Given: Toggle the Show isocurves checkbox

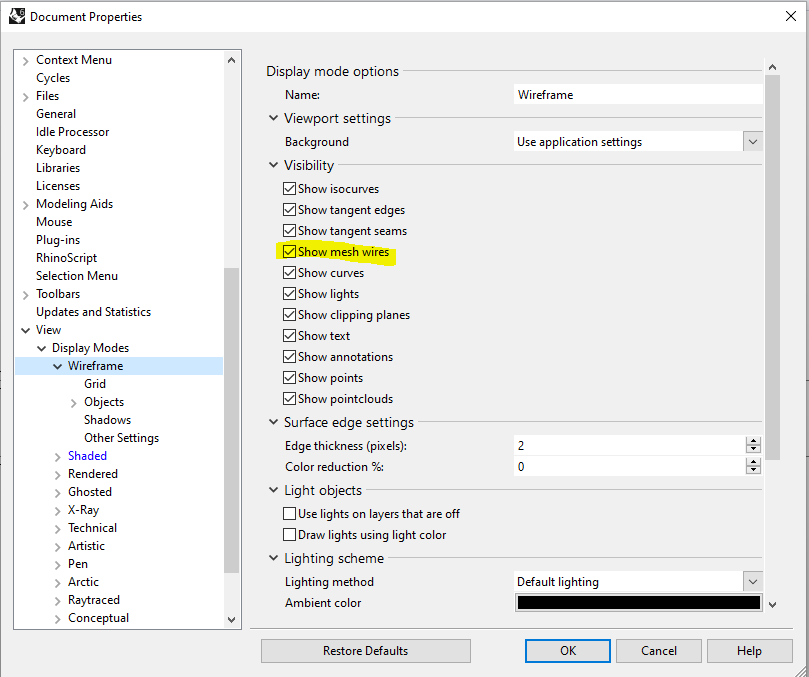Looking at the screenshot, I should tap(289, 189).
